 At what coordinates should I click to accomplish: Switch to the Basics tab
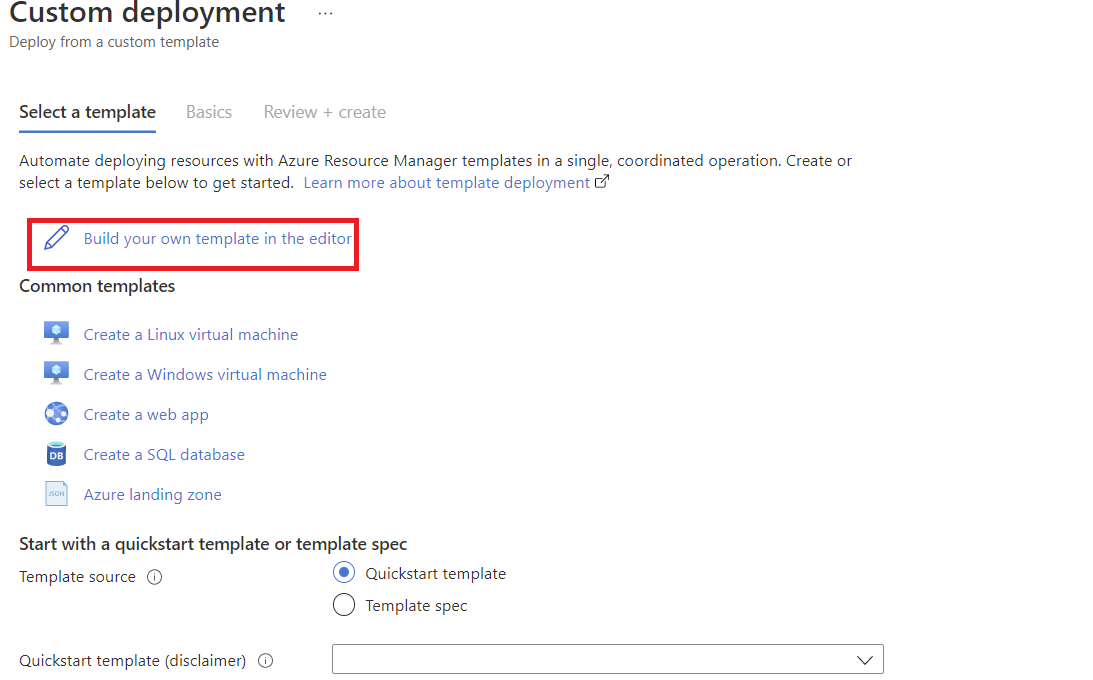click(209, 112)
